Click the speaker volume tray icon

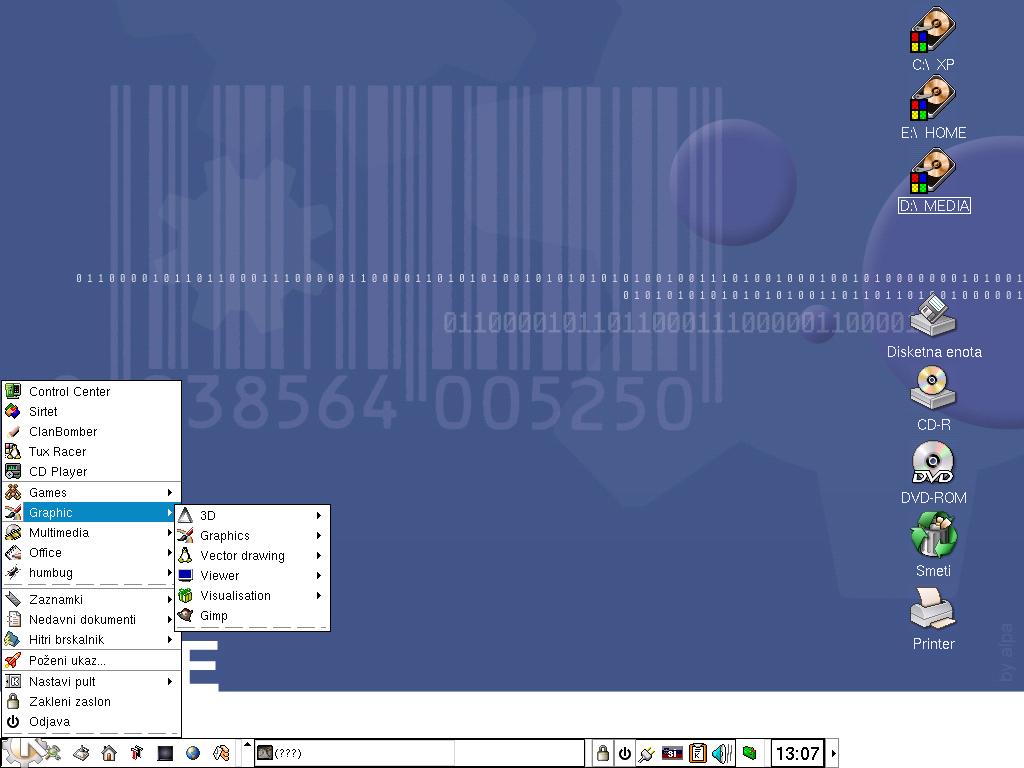(x=722, y=754)
